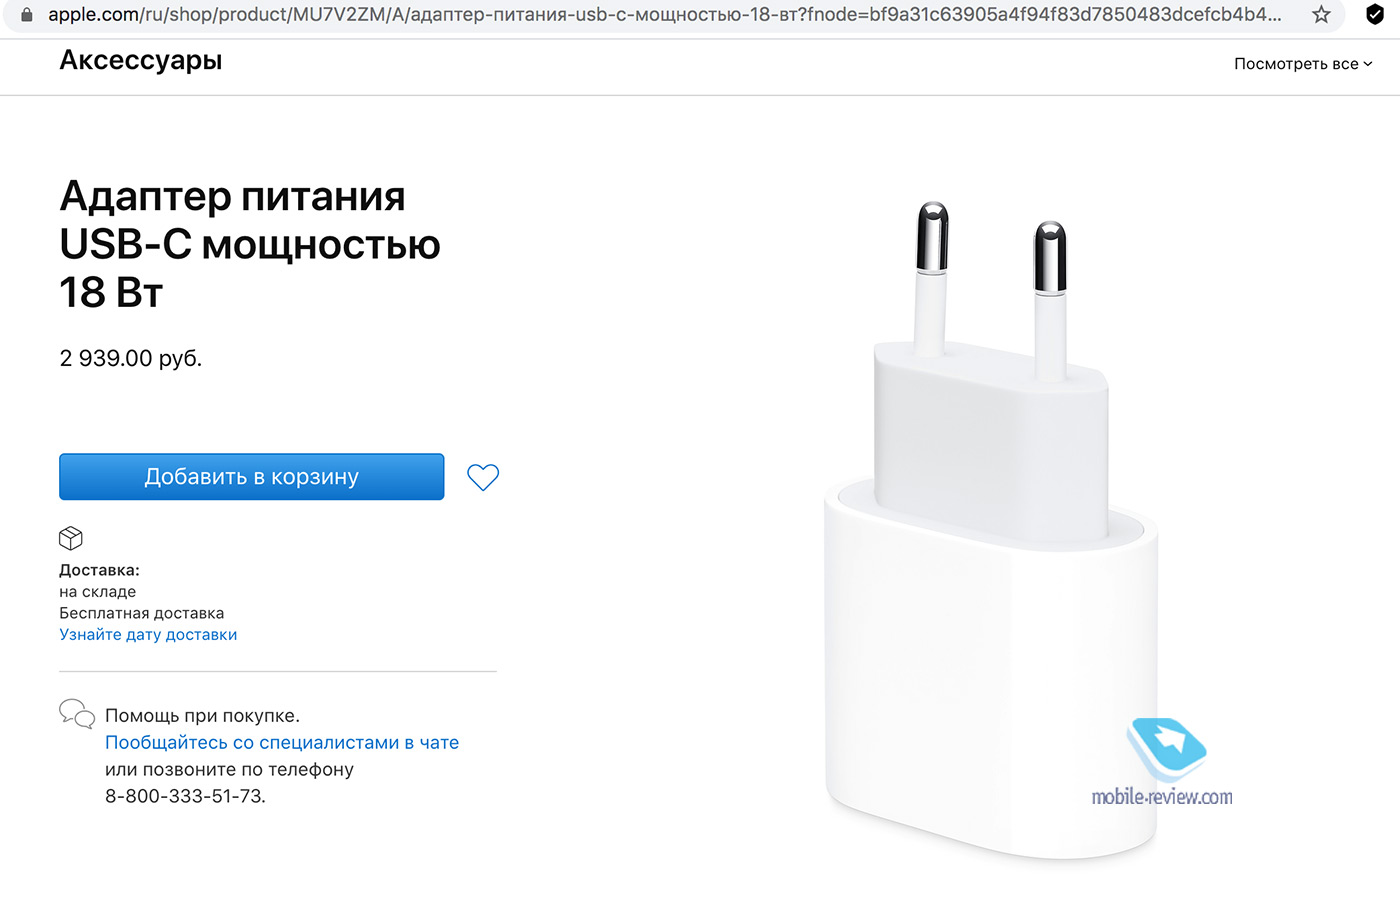Click the Помощь при покупке text
Image resolution: width=1400 pixels, height=924 pixels.
pos(202,716)
